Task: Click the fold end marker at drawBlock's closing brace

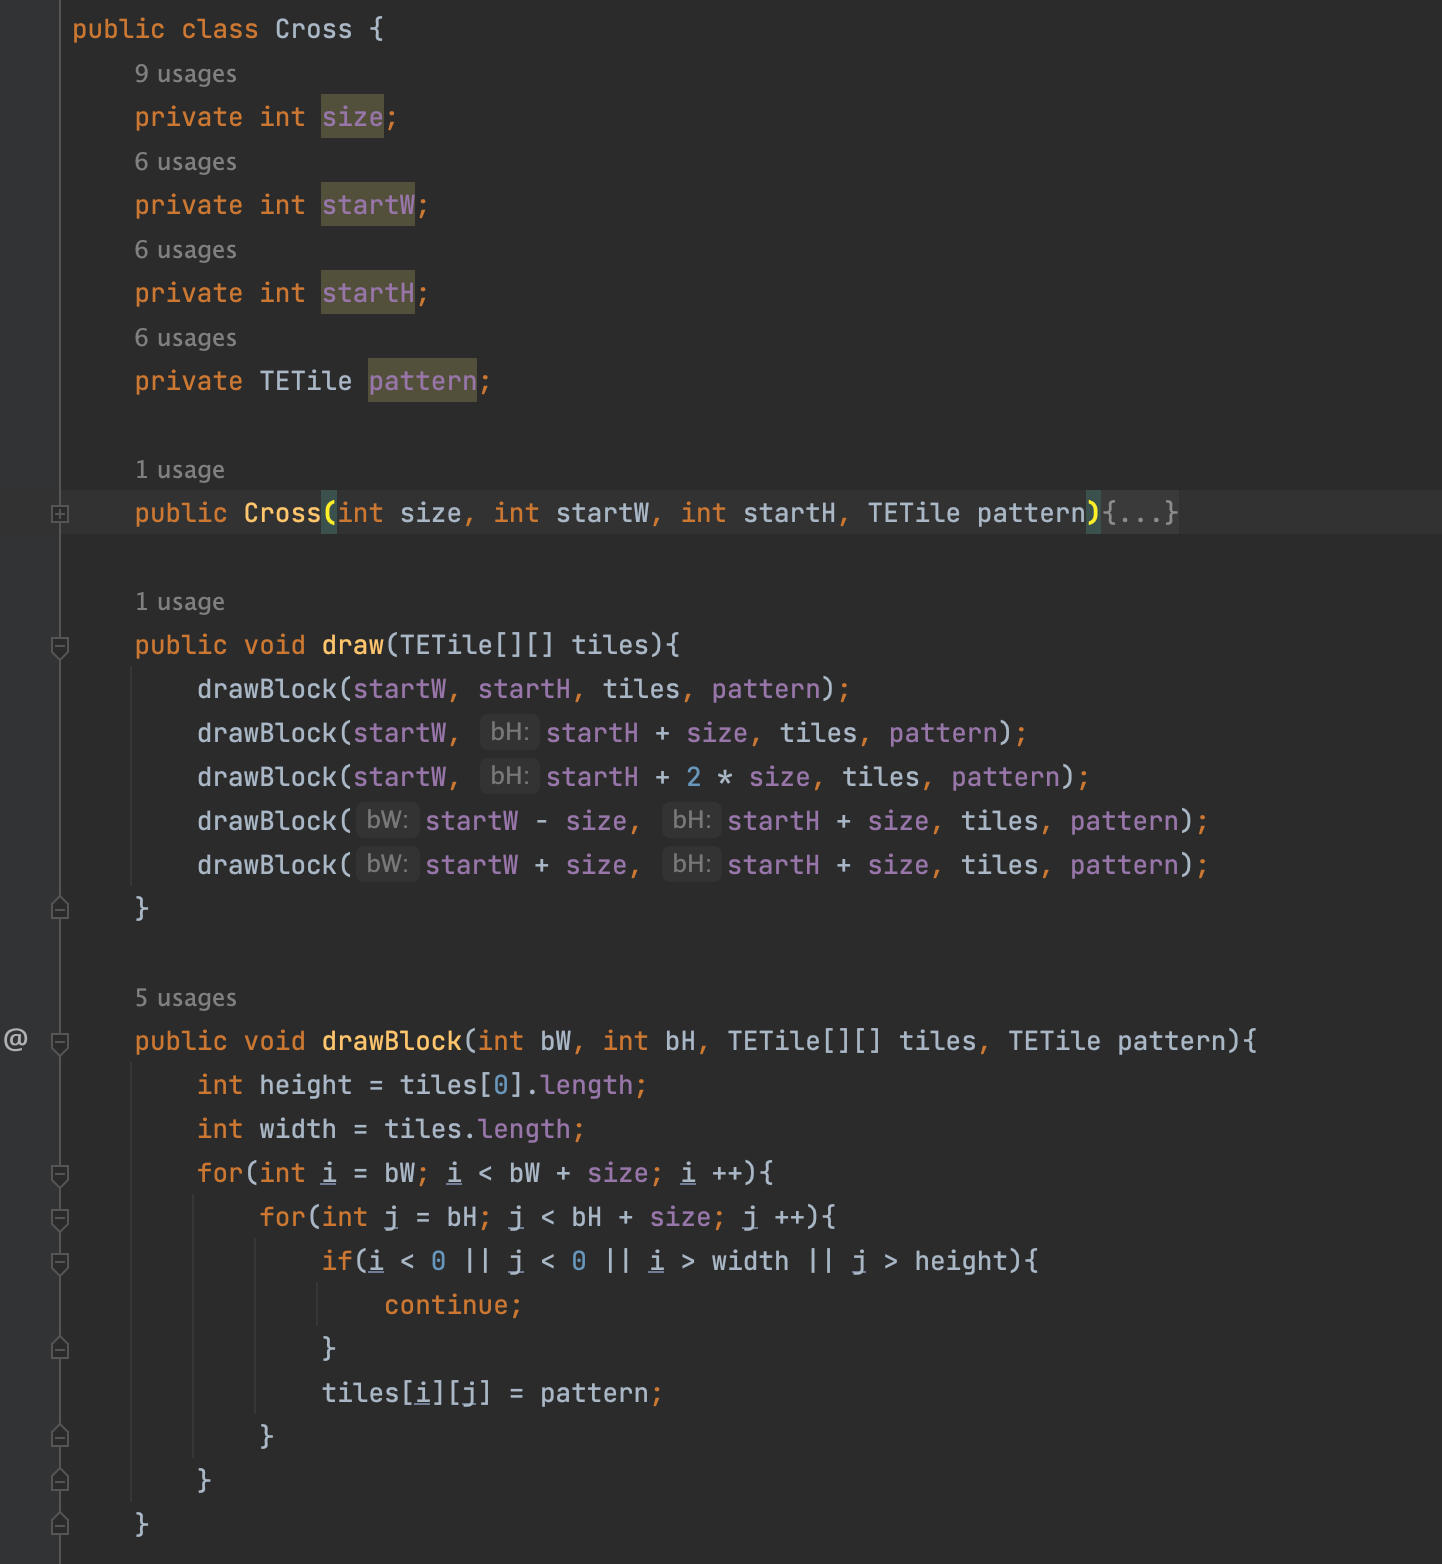Action: [60, 1524]
